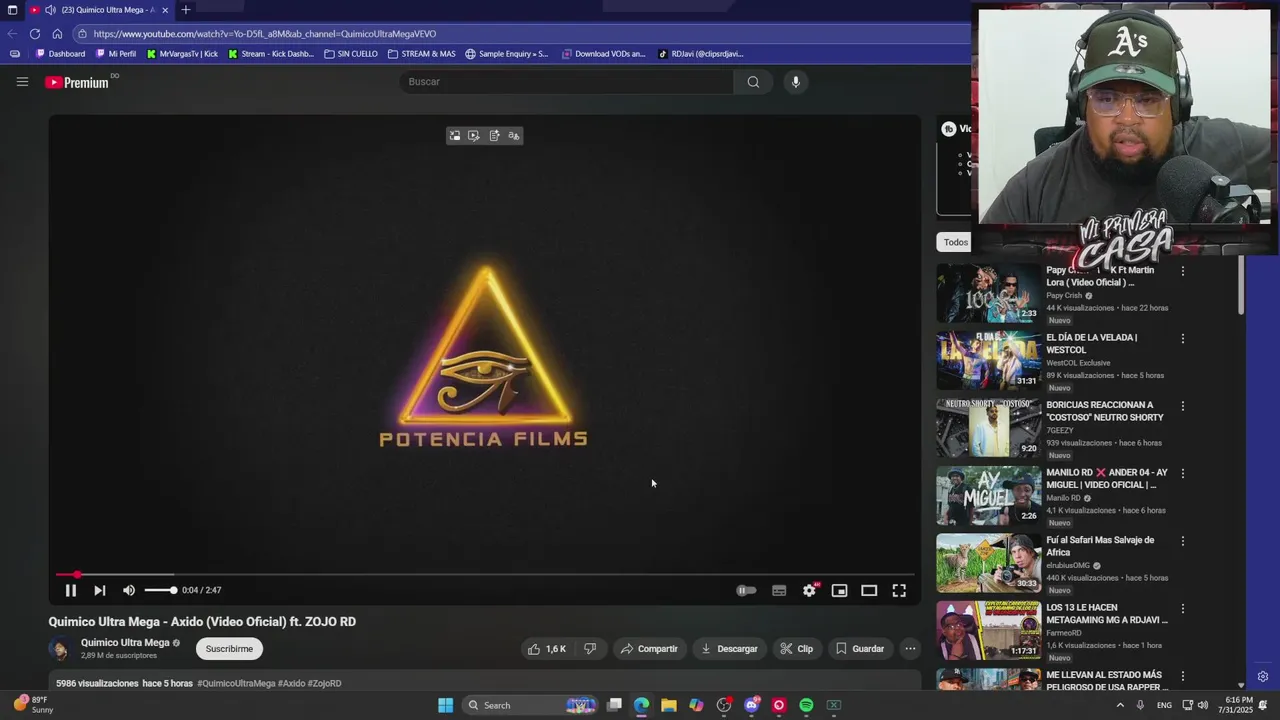Open more actions ellipsis under the video
This screenshot has height=720, width=1280.
tap(910, 649)
